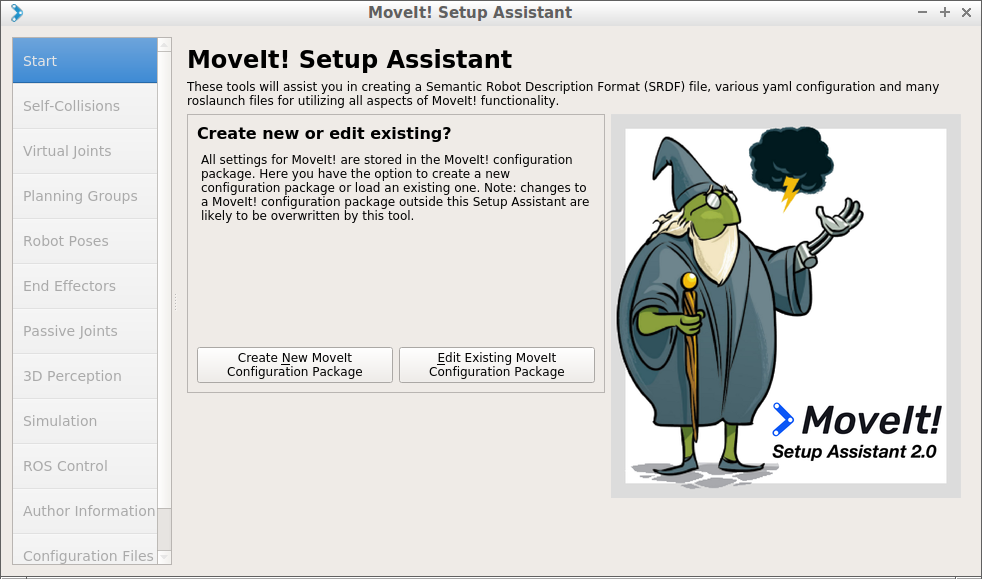Select Configuration Files sidebar entry

pyautogui.click(x=85, y=550)
